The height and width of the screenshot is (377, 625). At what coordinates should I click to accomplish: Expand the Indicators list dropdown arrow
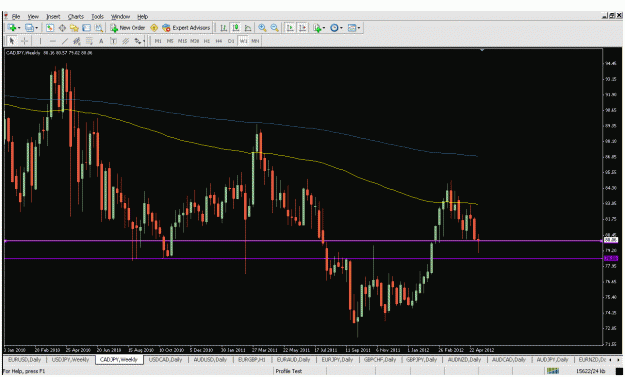tap(324, 28)
